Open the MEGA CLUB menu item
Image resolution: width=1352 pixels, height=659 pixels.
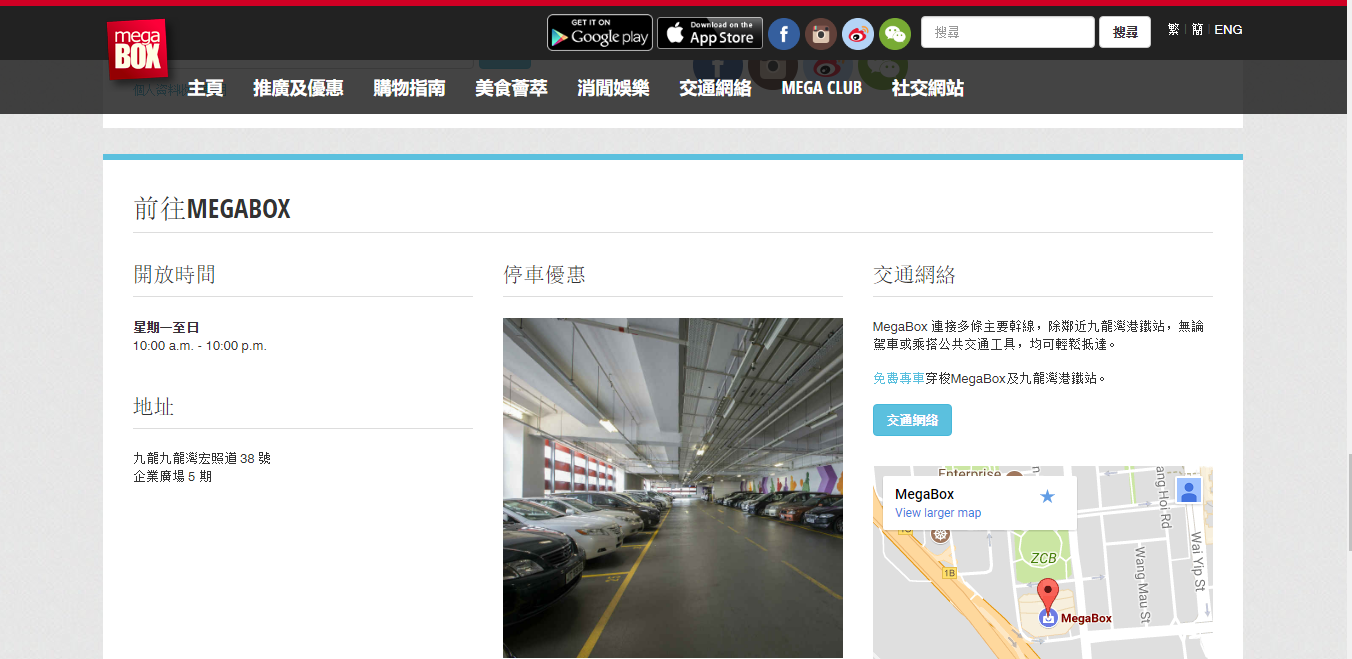click(821, 88)
